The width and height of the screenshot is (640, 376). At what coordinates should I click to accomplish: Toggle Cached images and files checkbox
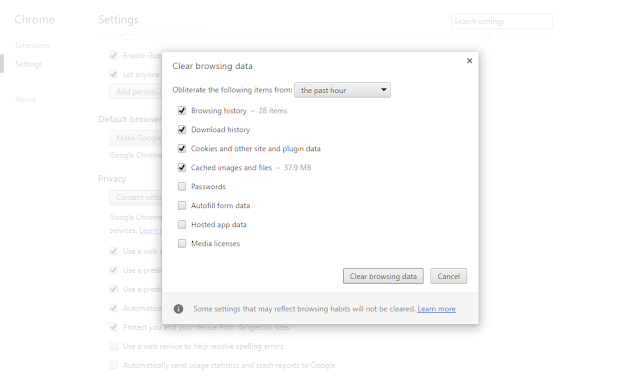(x=182, y=168)
